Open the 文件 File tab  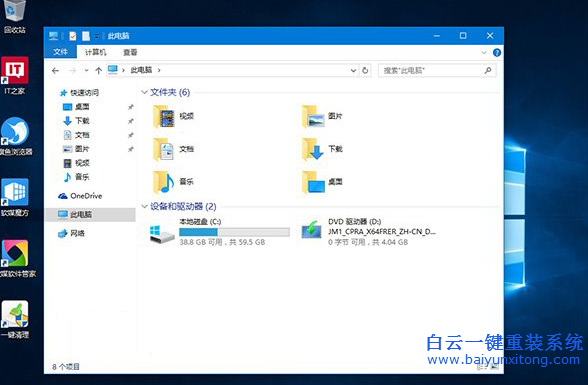tap(60, 52)
